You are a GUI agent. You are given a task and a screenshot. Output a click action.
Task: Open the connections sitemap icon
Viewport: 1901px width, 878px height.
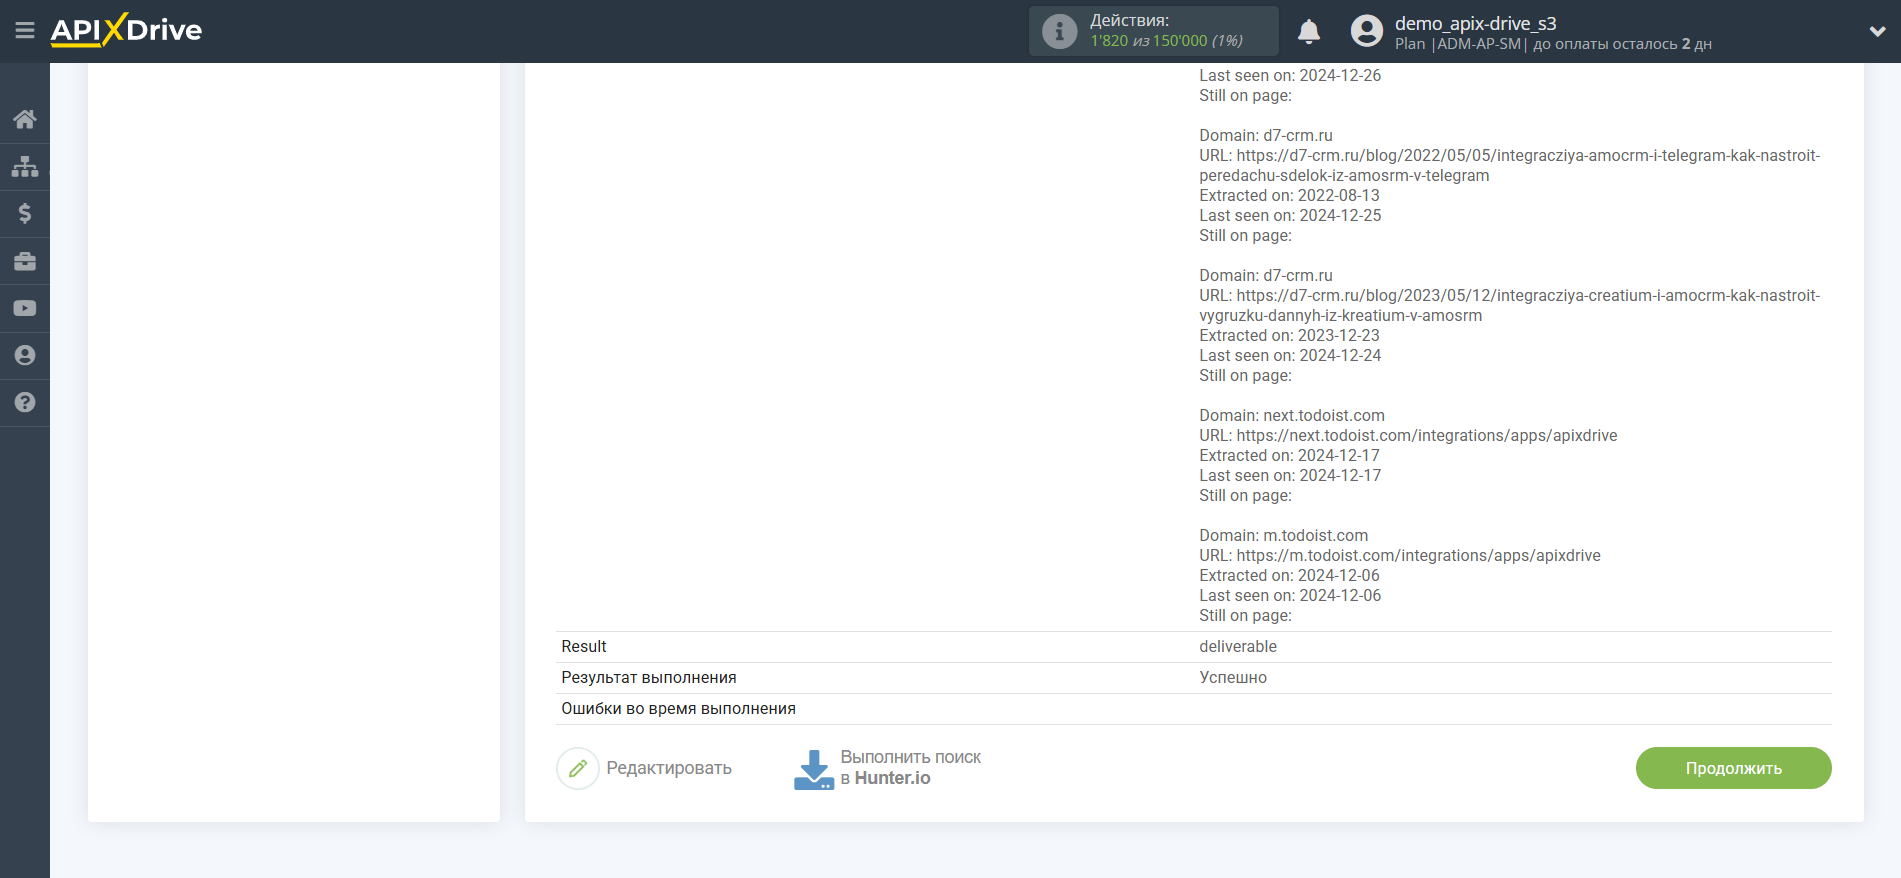click(25, 166)
